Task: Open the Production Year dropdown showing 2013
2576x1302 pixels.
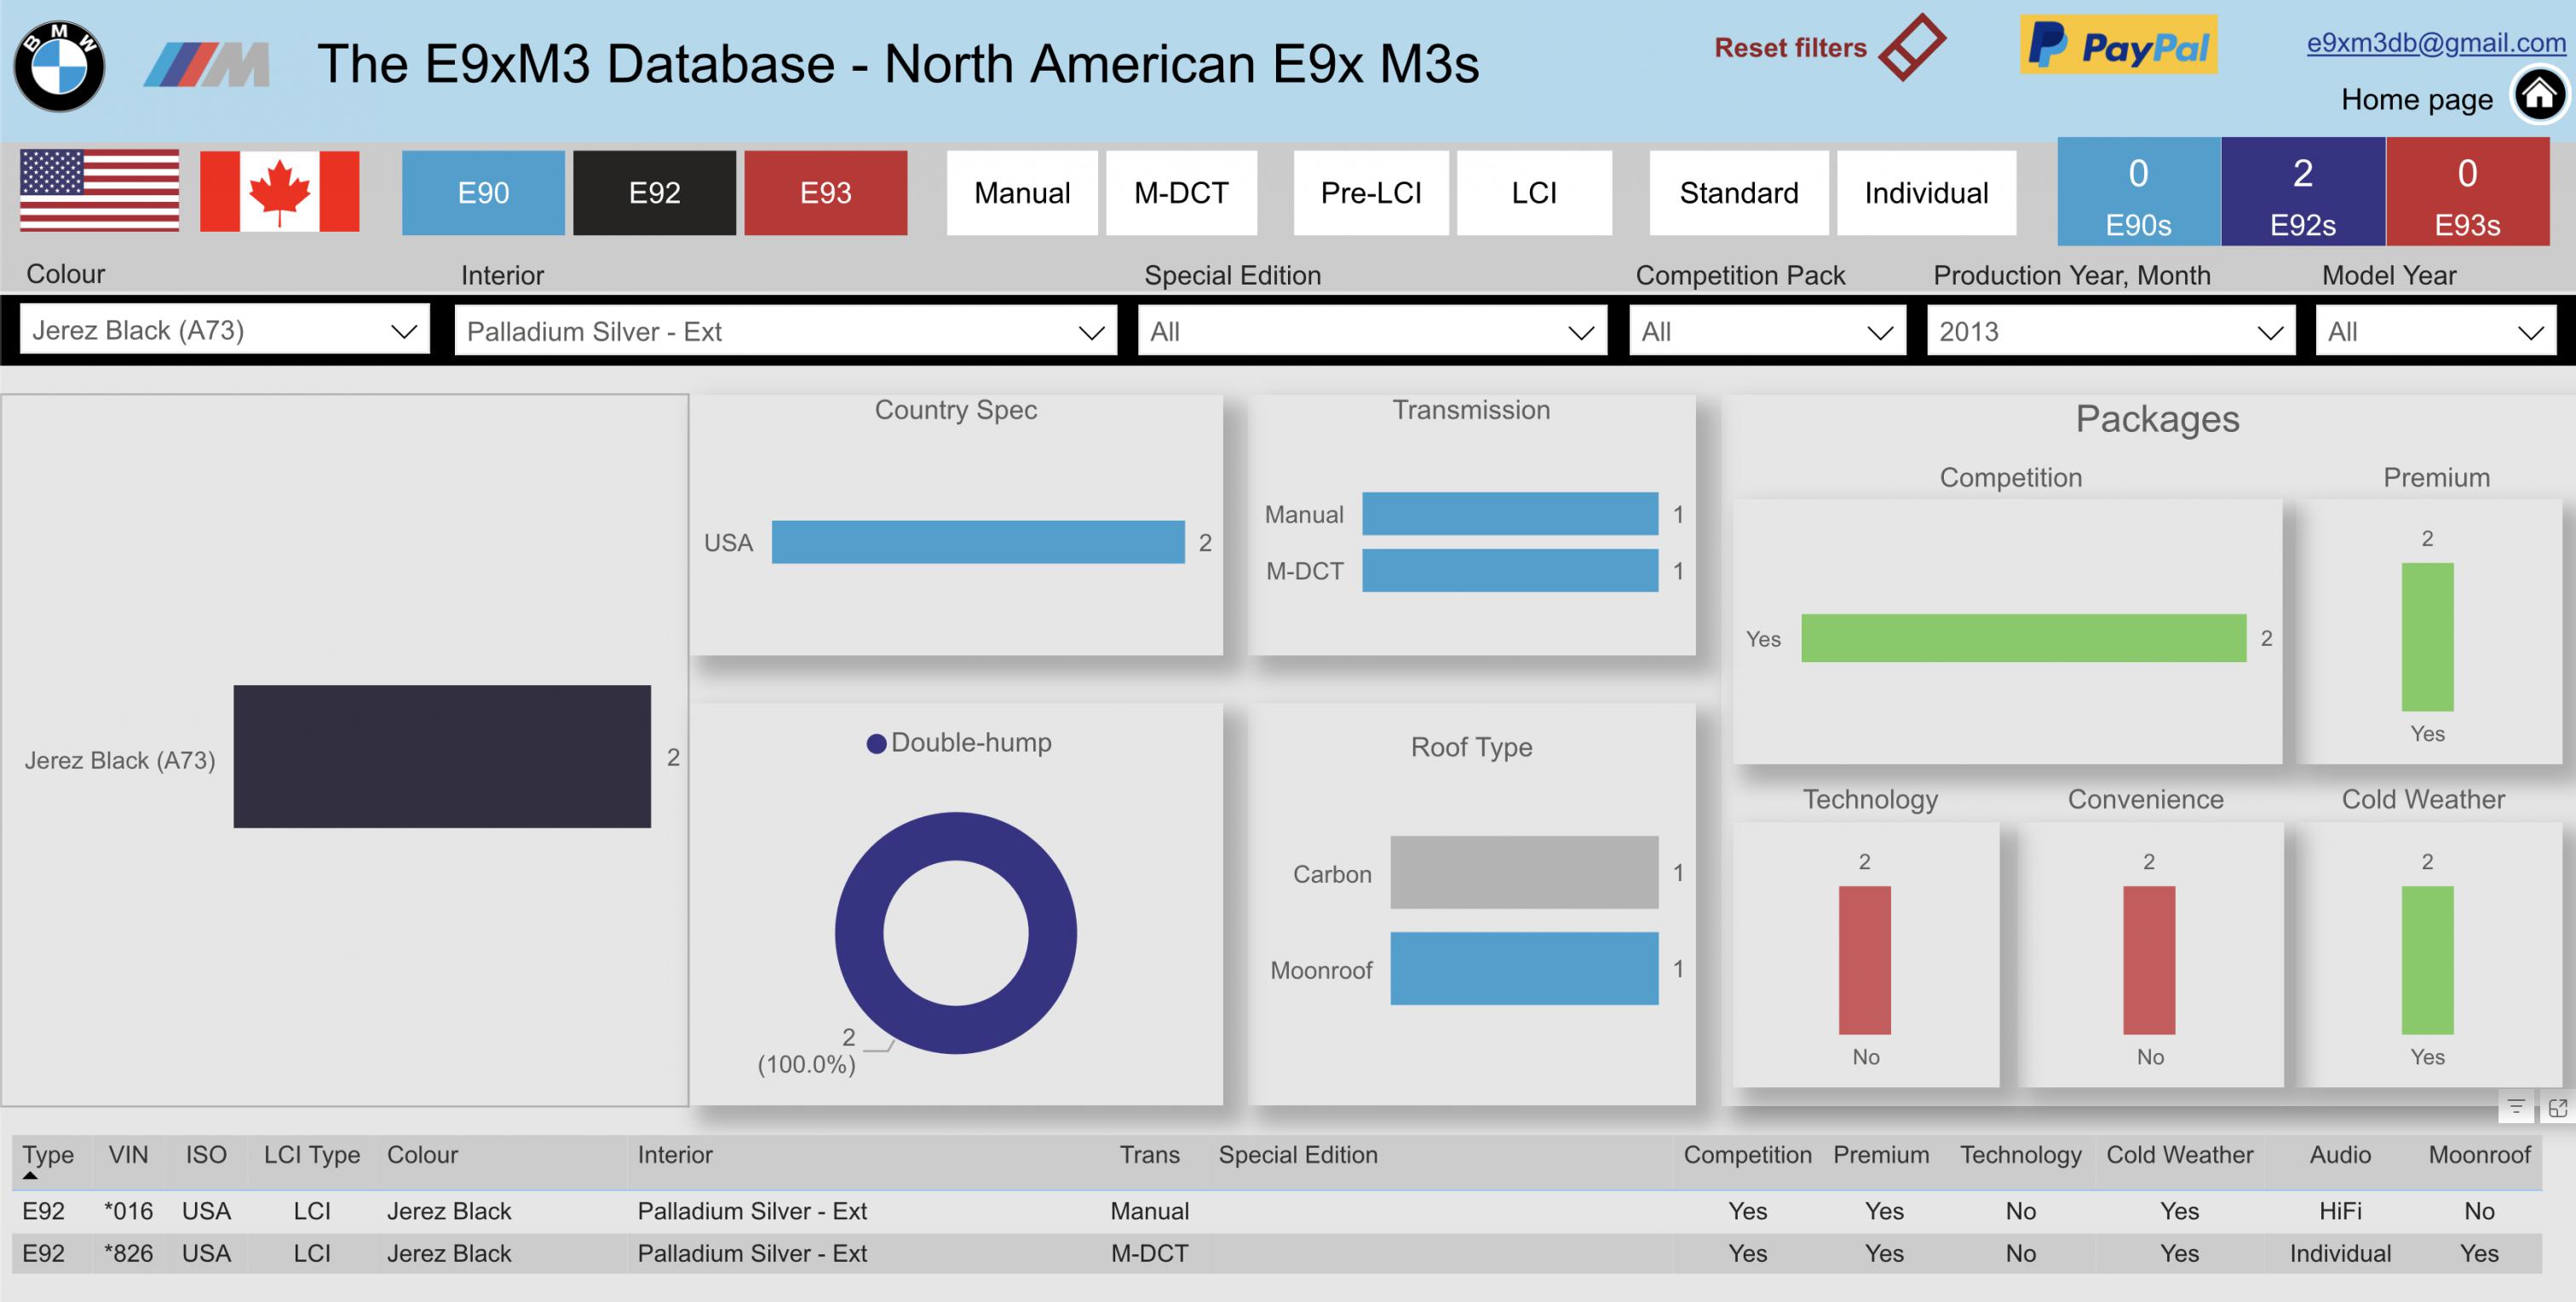Action: tap(2111, 331)
